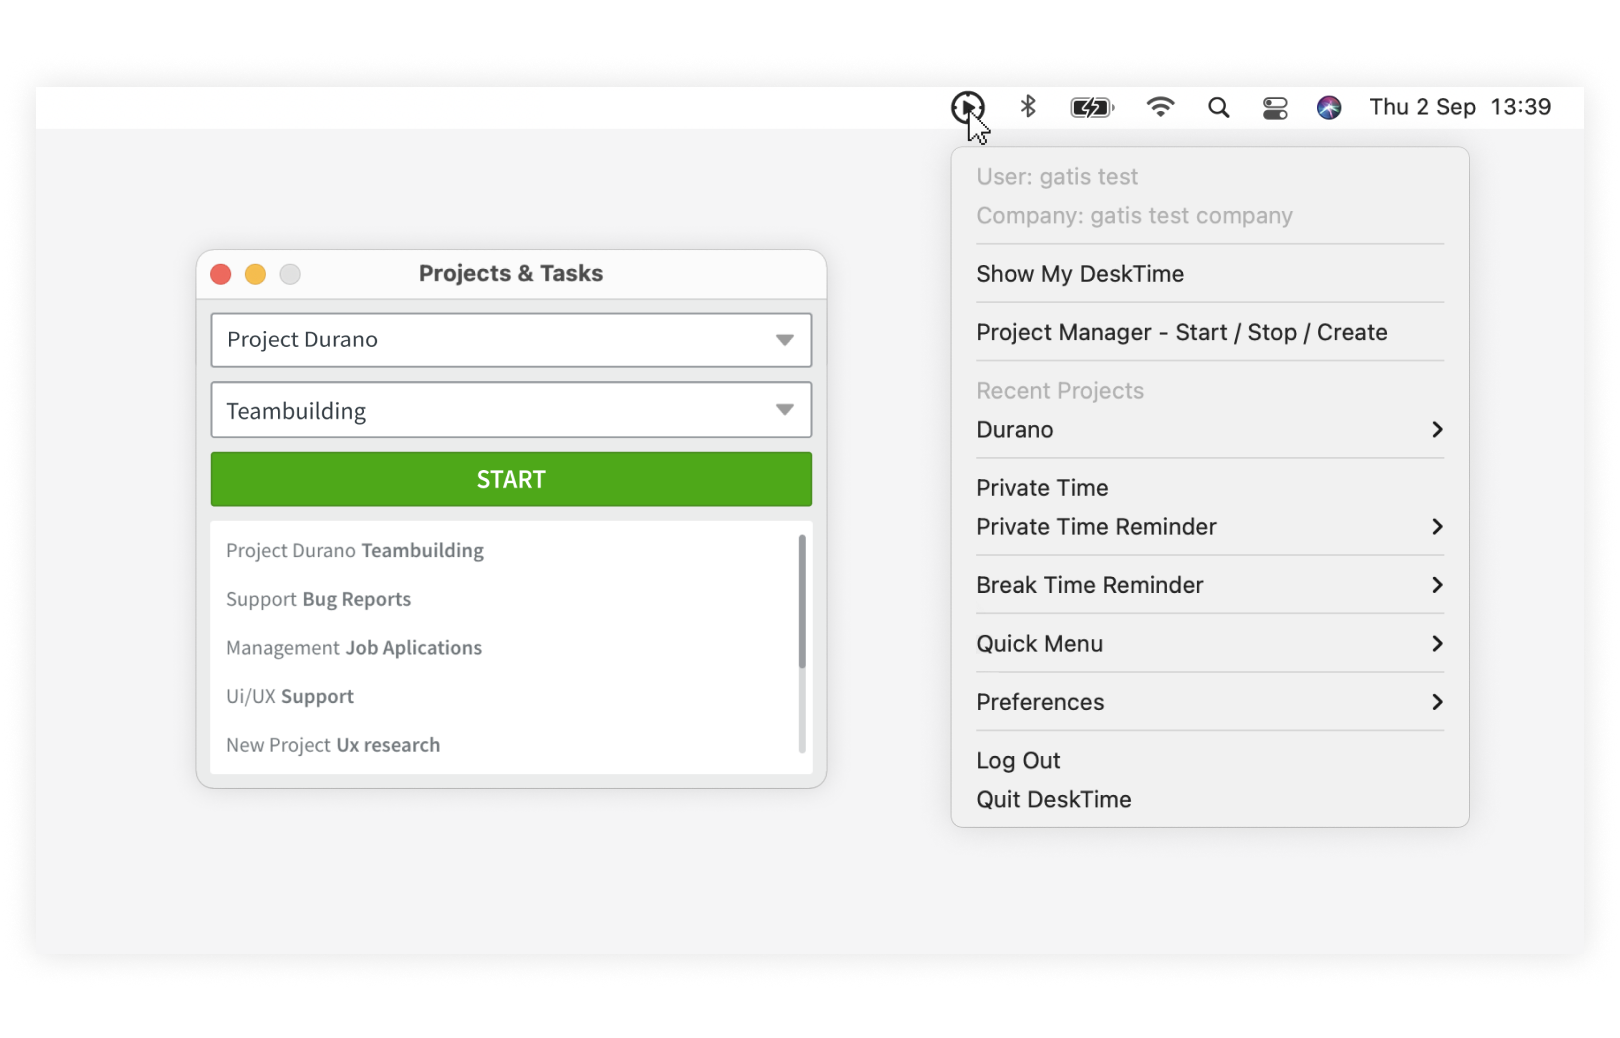The image size is (1620, 1038).
Task: Open Spotlight search
Action: click(x=1218, y=107)
